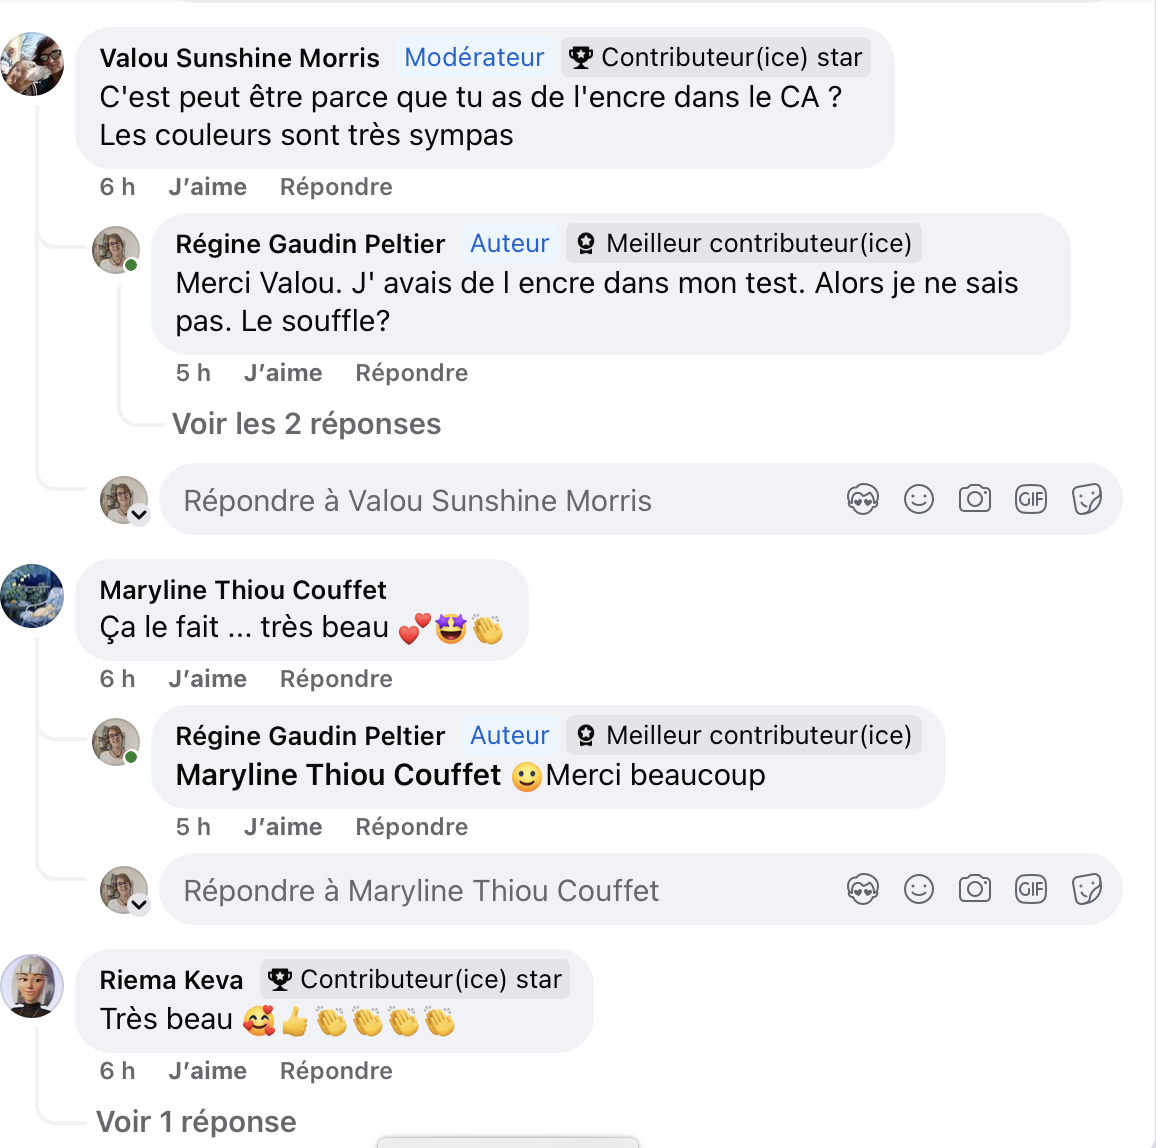The width and height of the screenshot is (1156, 1148).
Task: Open emoji picker in Valou reply box
Action: pos(918,499)
